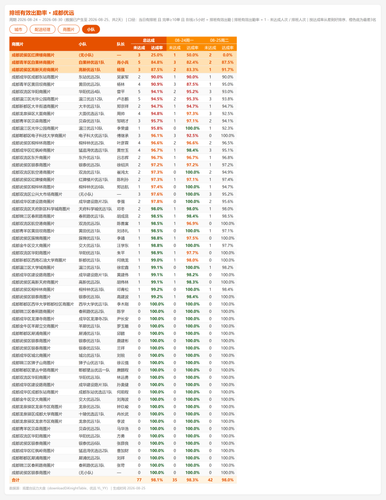Screen dimensions: 386x500
Task: Select the 大丰优选1队 team cell
Action: (x=89, y=106)
